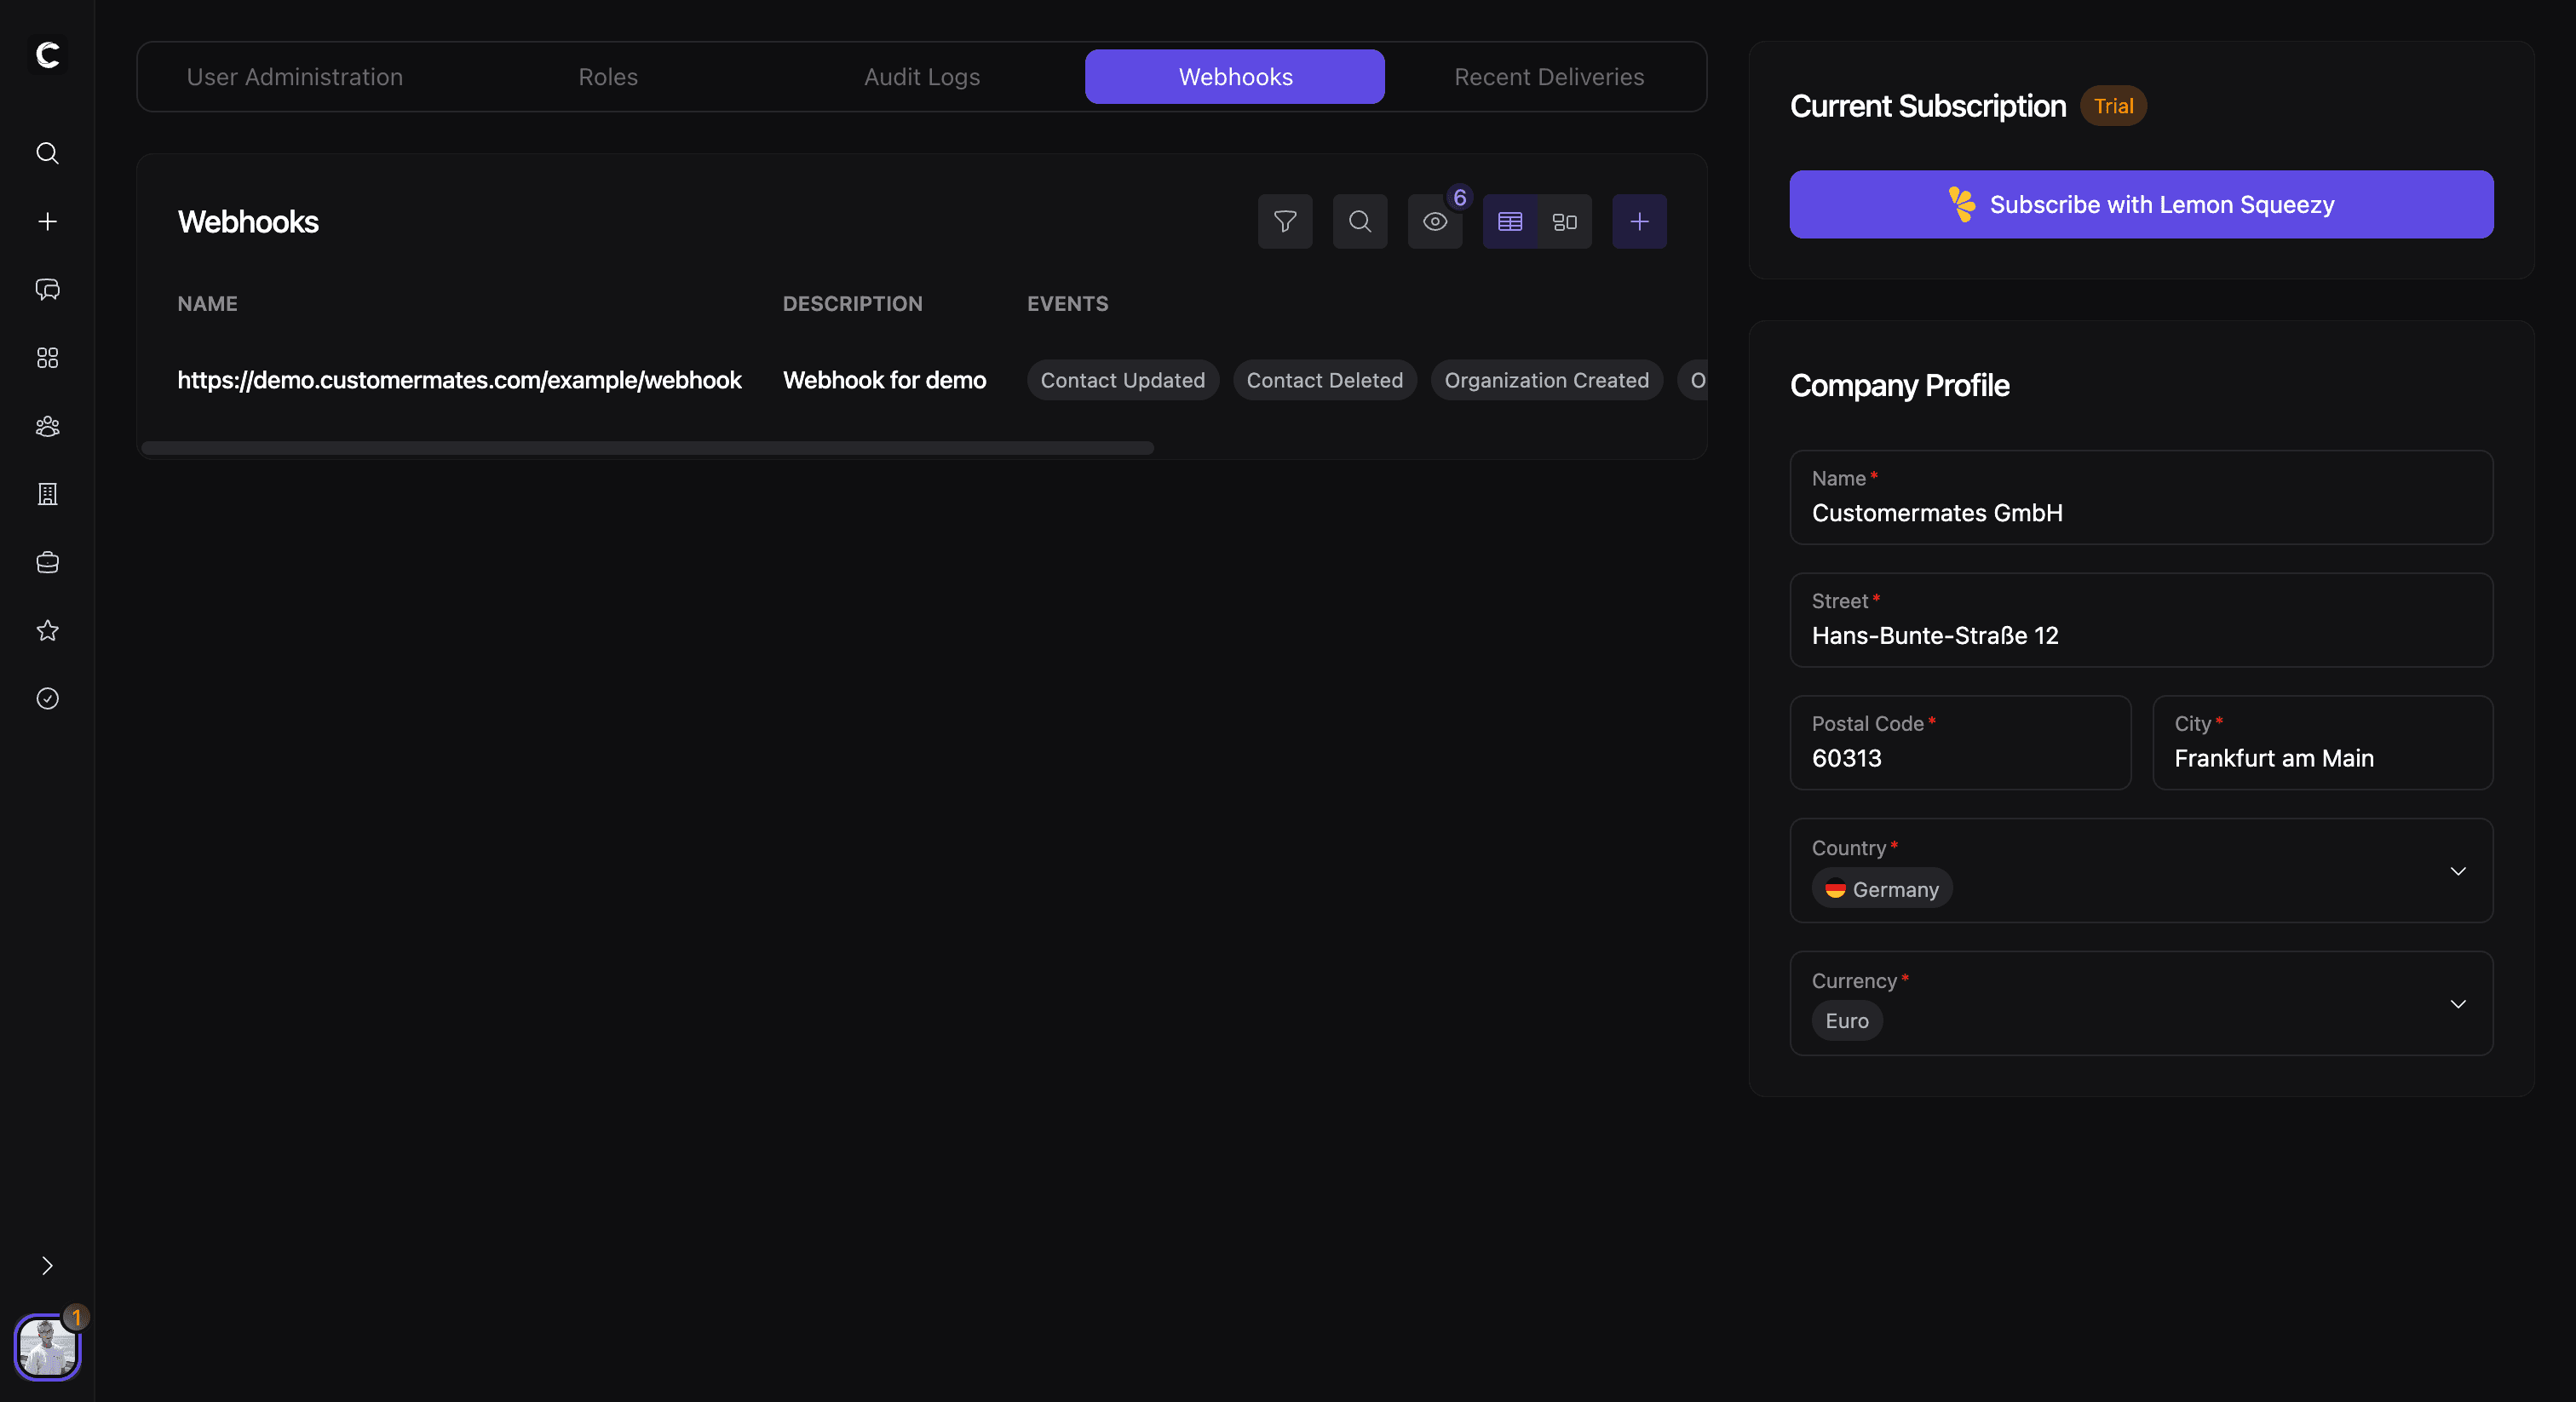Screen dimensions: 2576x1402
Task: Toggle column visibility eye icon
Action: tap(1434, 221)
